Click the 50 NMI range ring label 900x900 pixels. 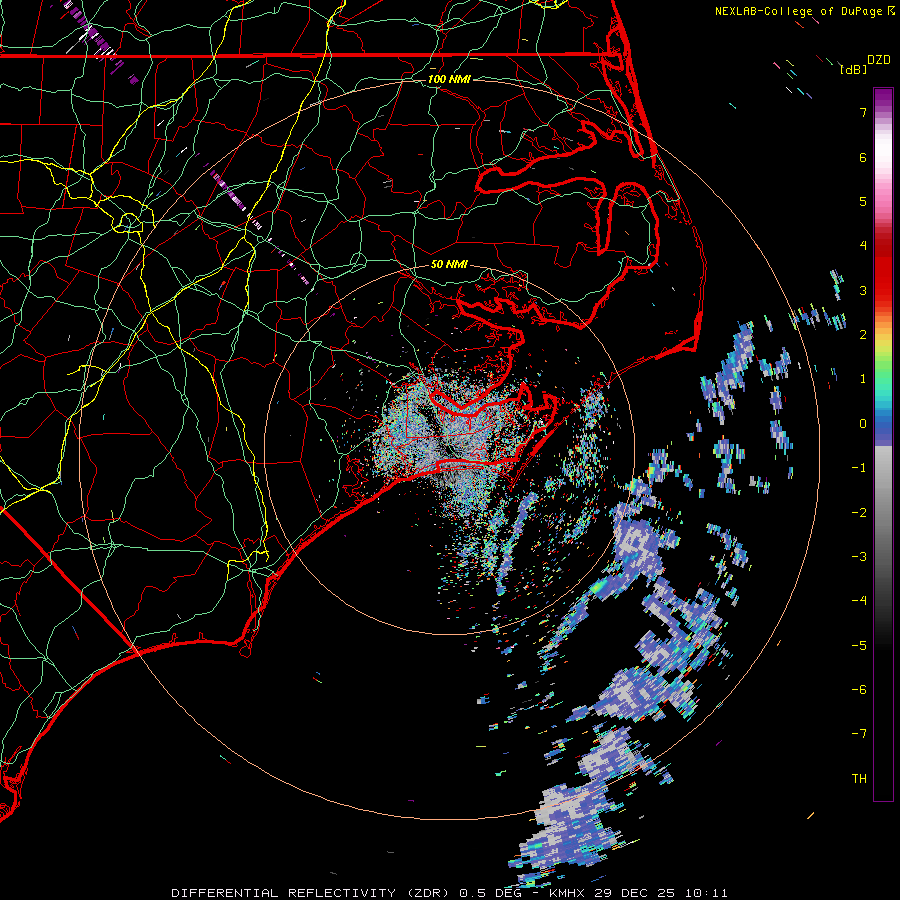pos(449,264)
